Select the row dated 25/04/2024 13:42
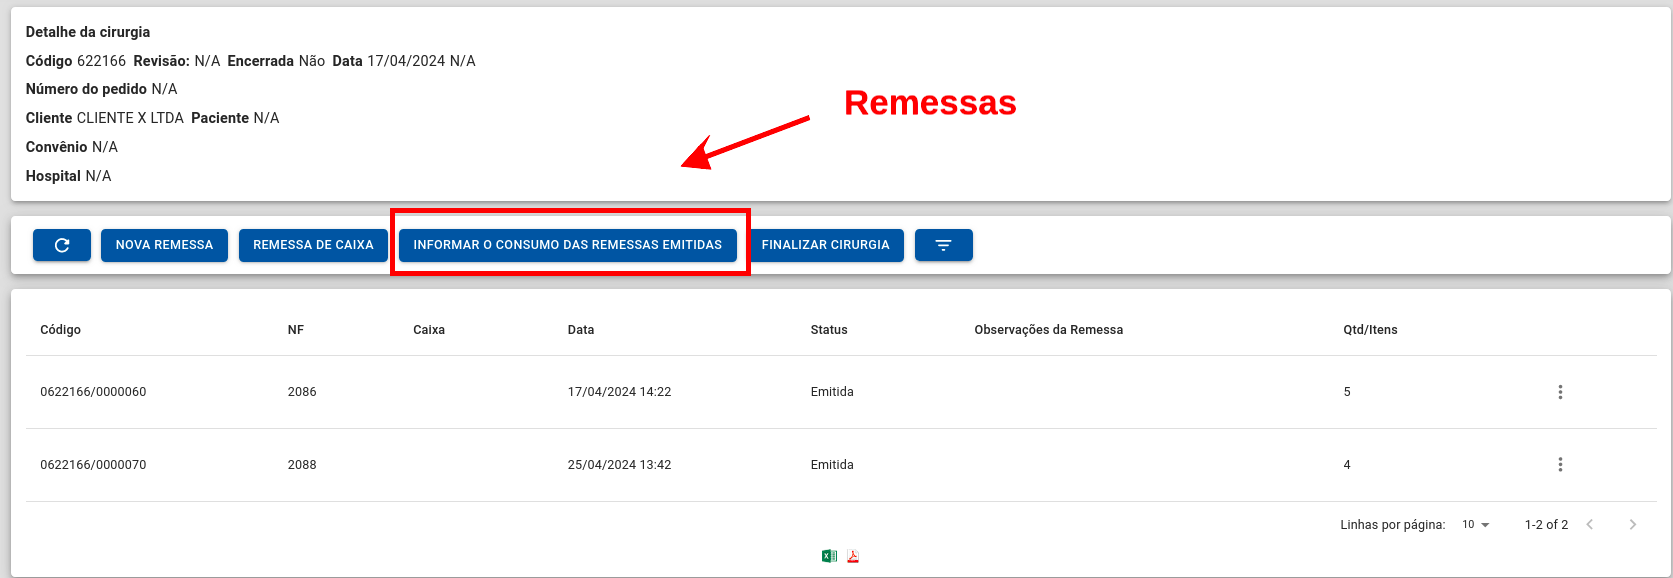The image size is (1673, 578). [x=840, y=465]
